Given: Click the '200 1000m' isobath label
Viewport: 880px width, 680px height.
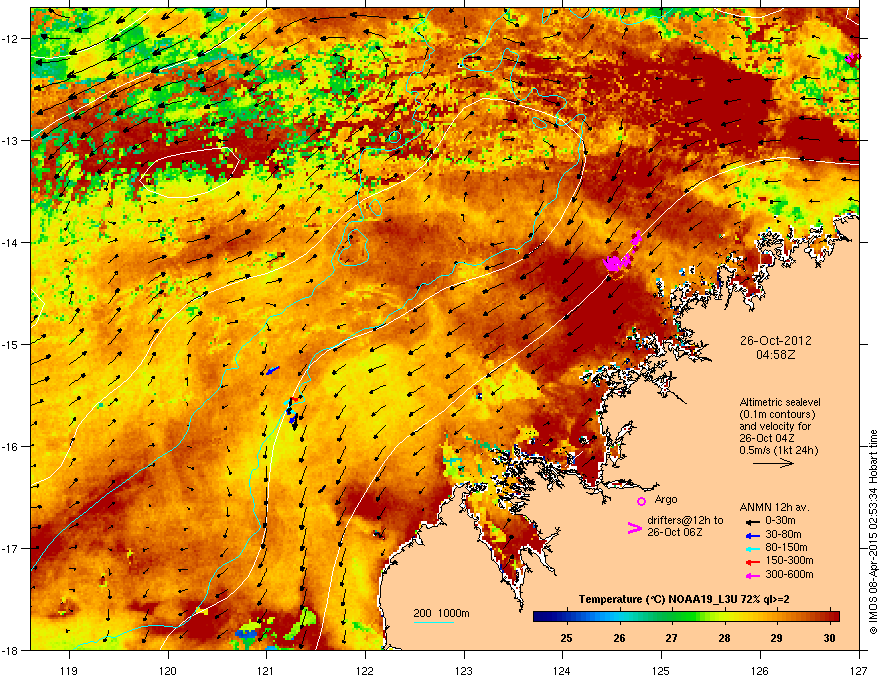Looking at the screenshot, I should click(x=441, y=613).
